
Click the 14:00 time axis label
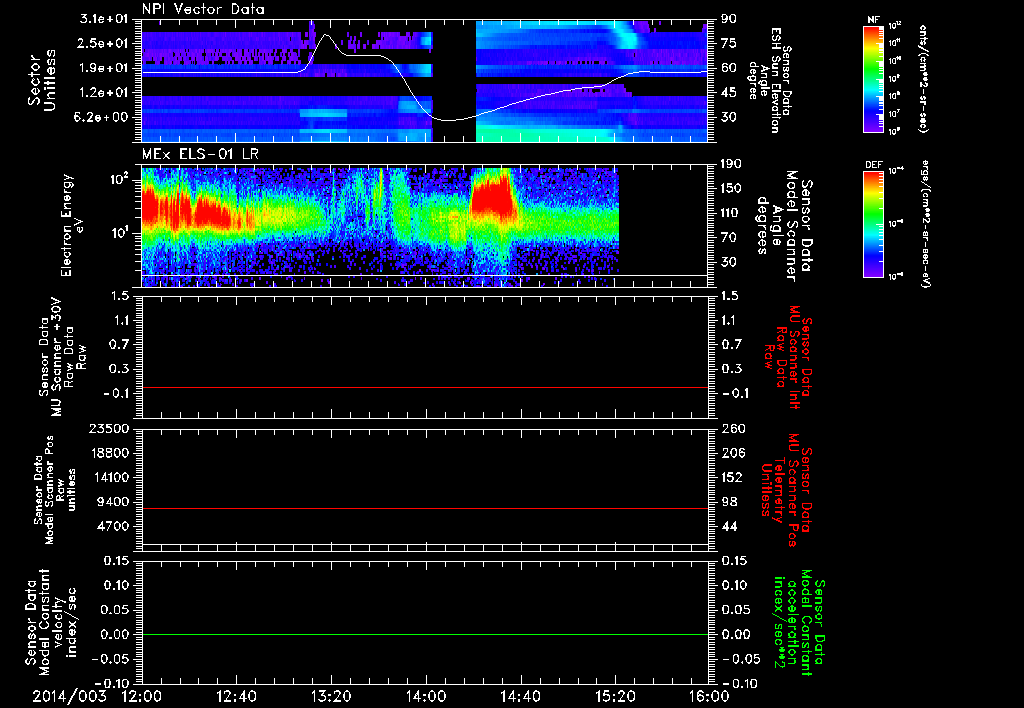click(426, 696)
